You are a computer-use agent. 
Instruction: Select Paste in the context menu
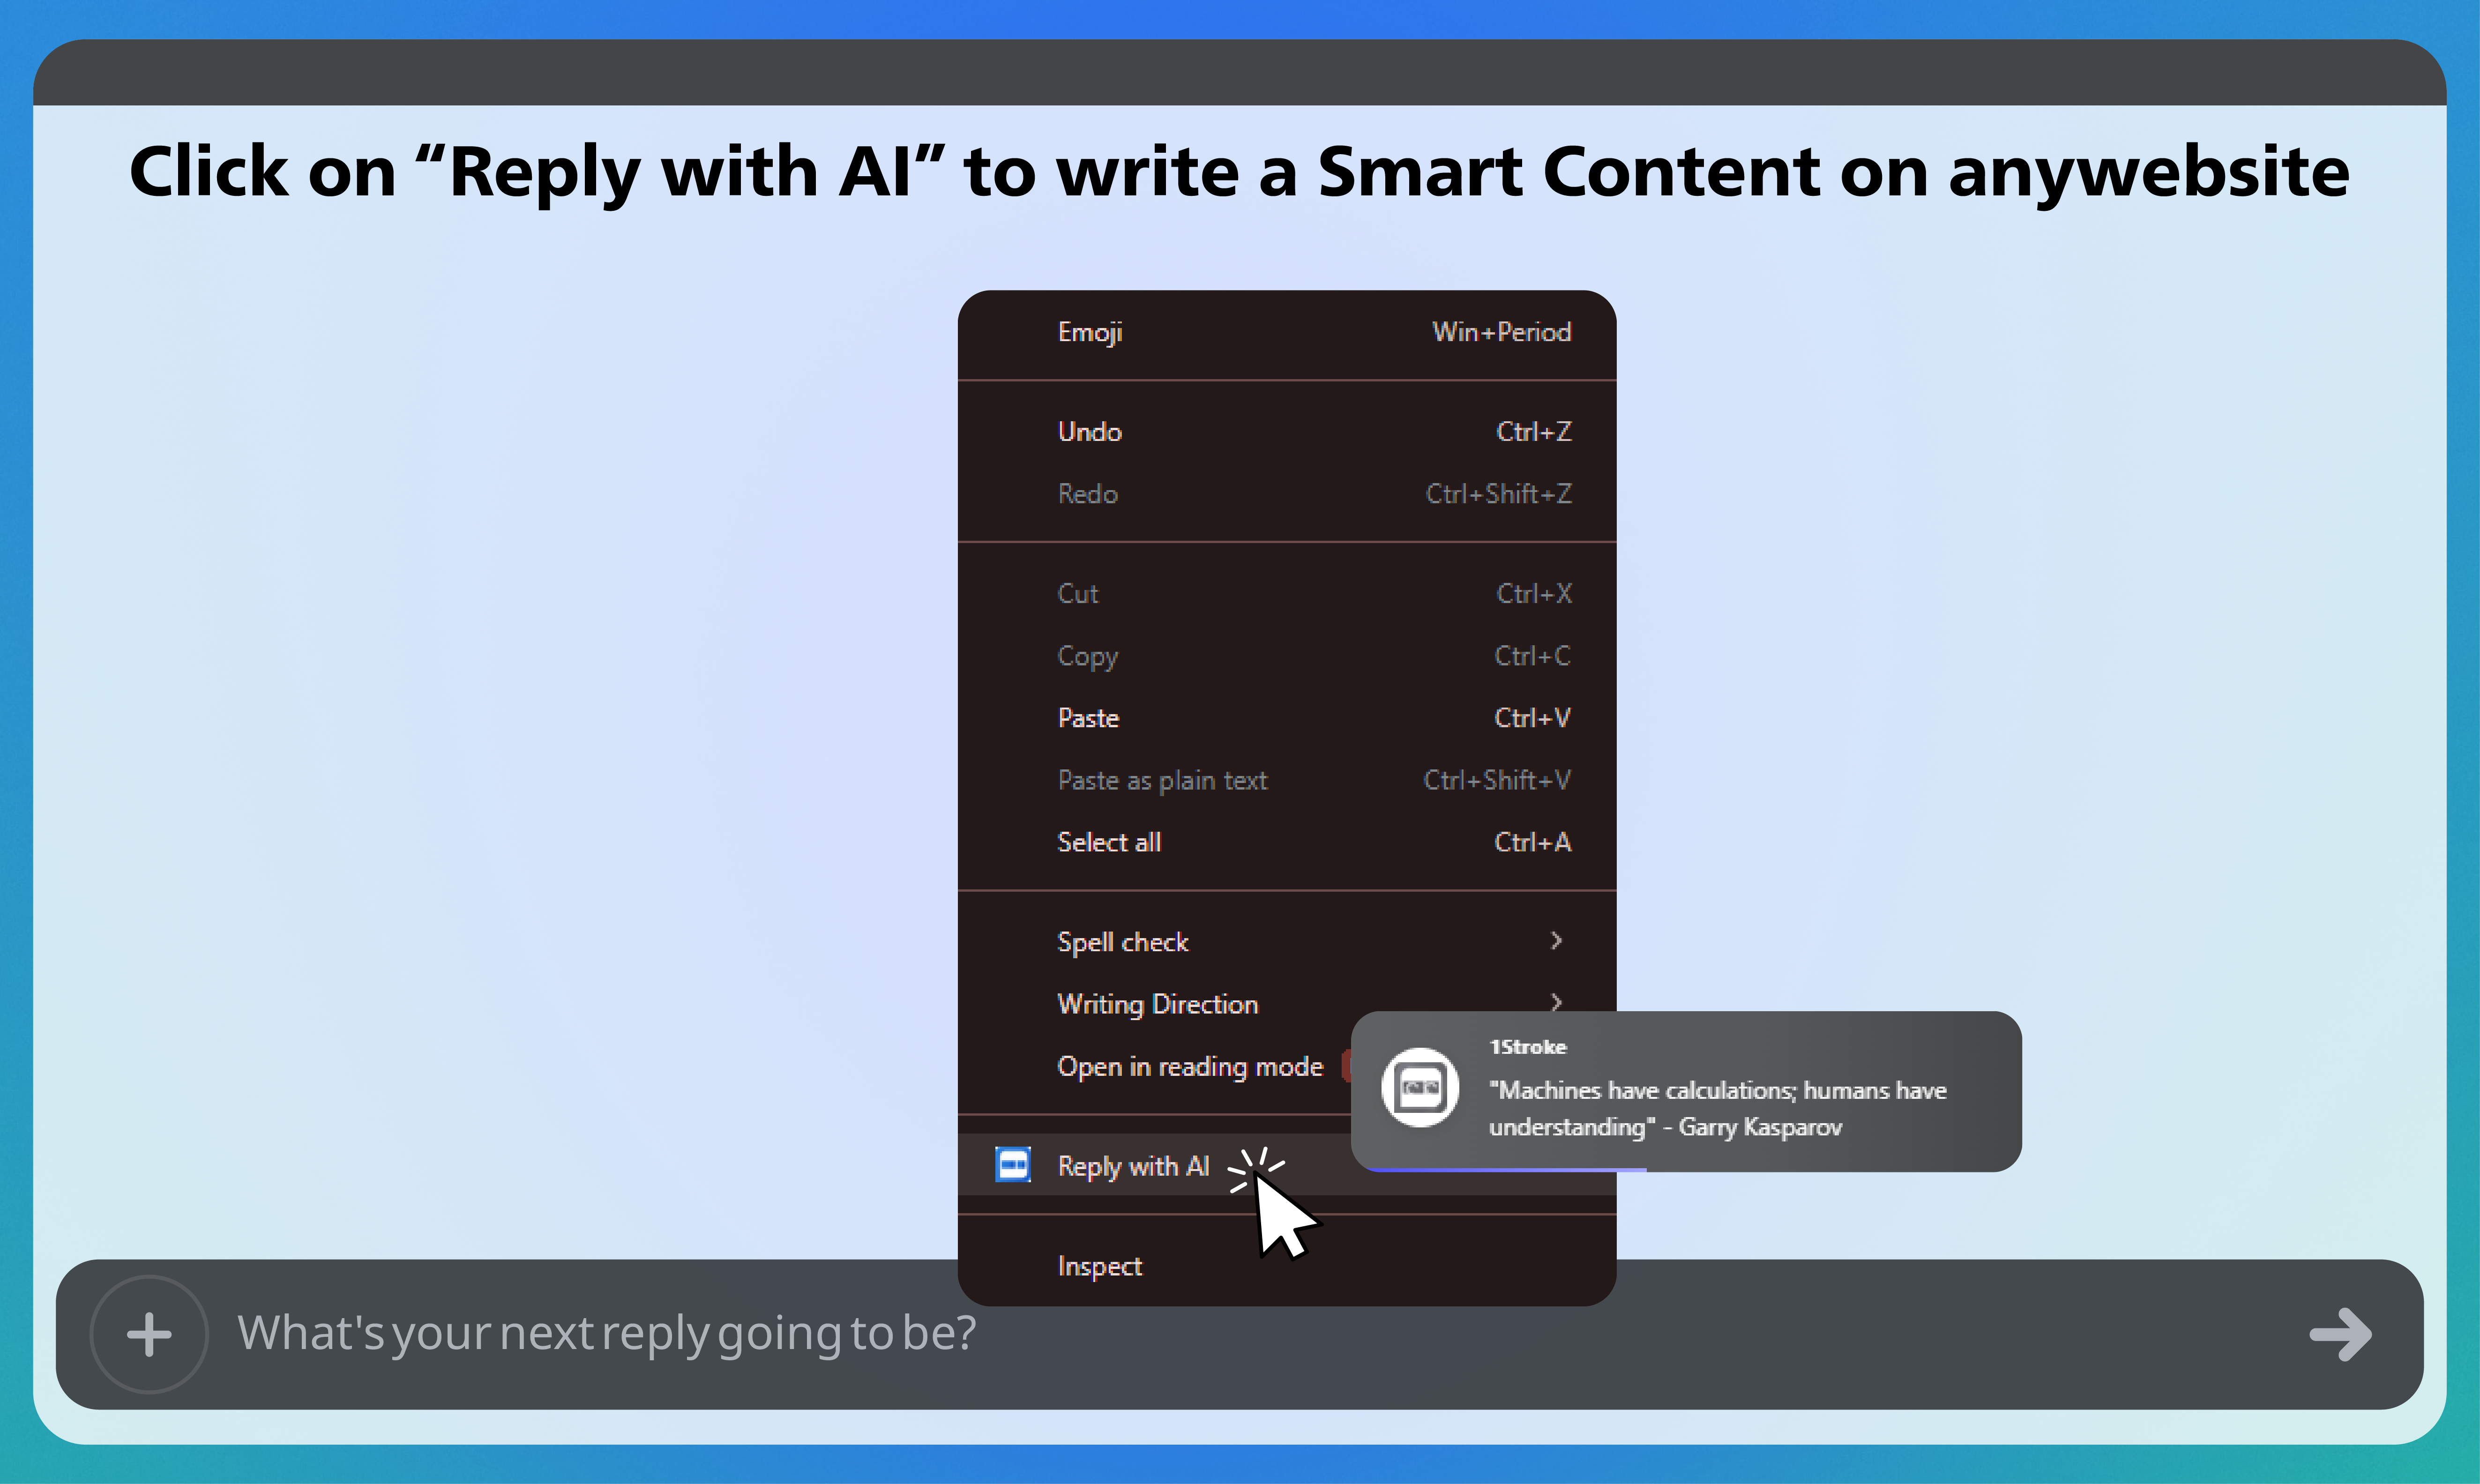click(x=1088, y=718)
